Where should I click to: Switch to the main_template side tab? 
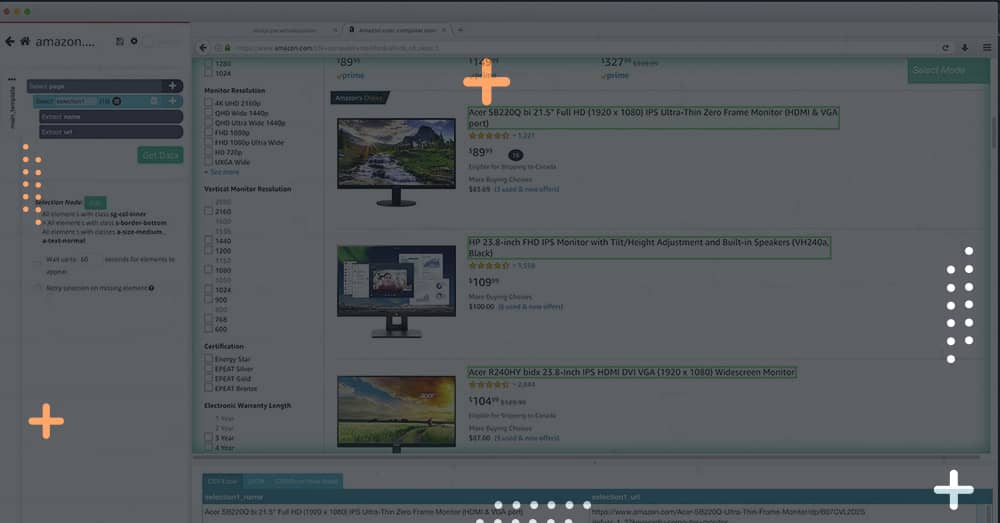(x=12, y=107)
